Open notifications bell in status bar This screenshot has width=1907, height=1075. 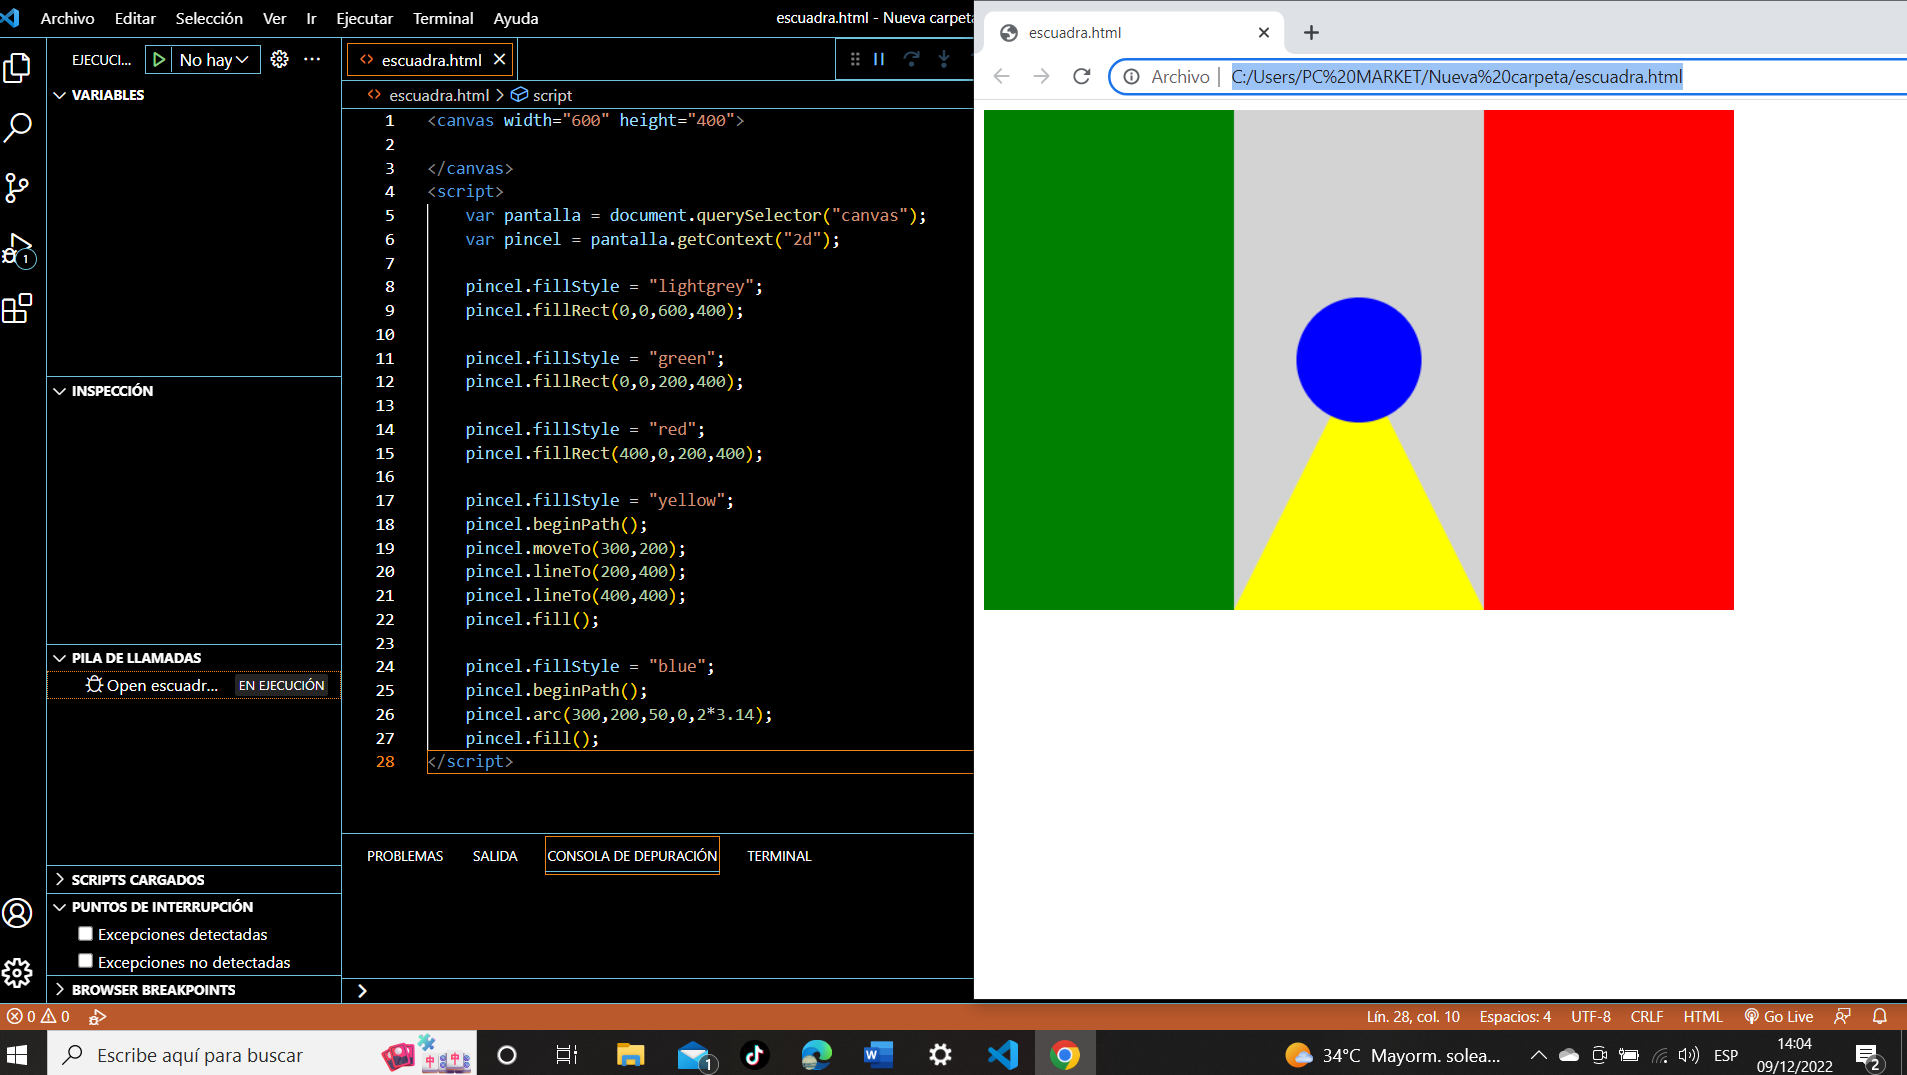tap(1880, 1016)
